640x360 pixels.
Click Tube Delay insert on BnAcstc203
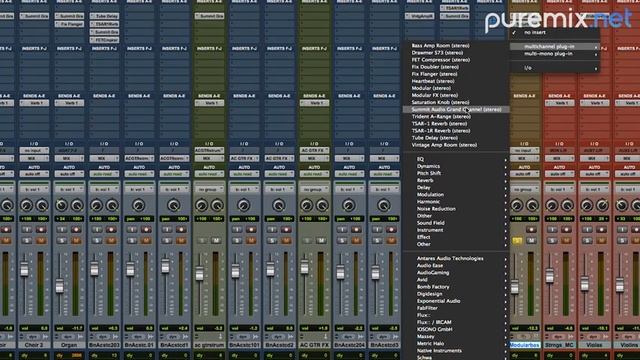pos(104,16)
